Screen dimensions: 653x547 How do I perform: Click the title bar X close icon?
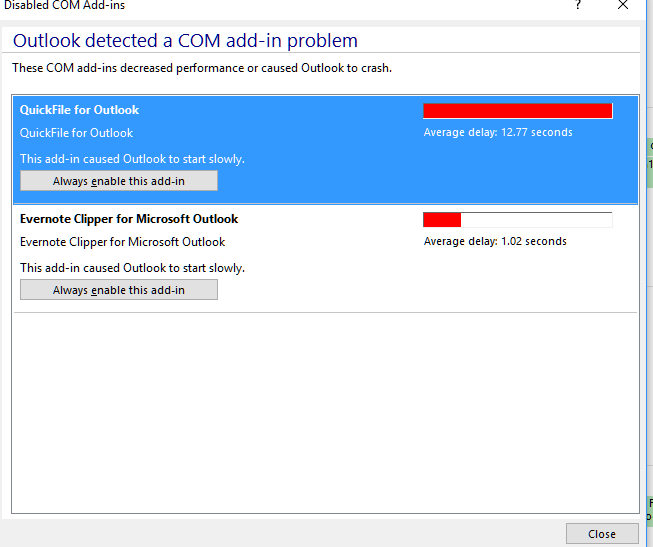[623, 5]
